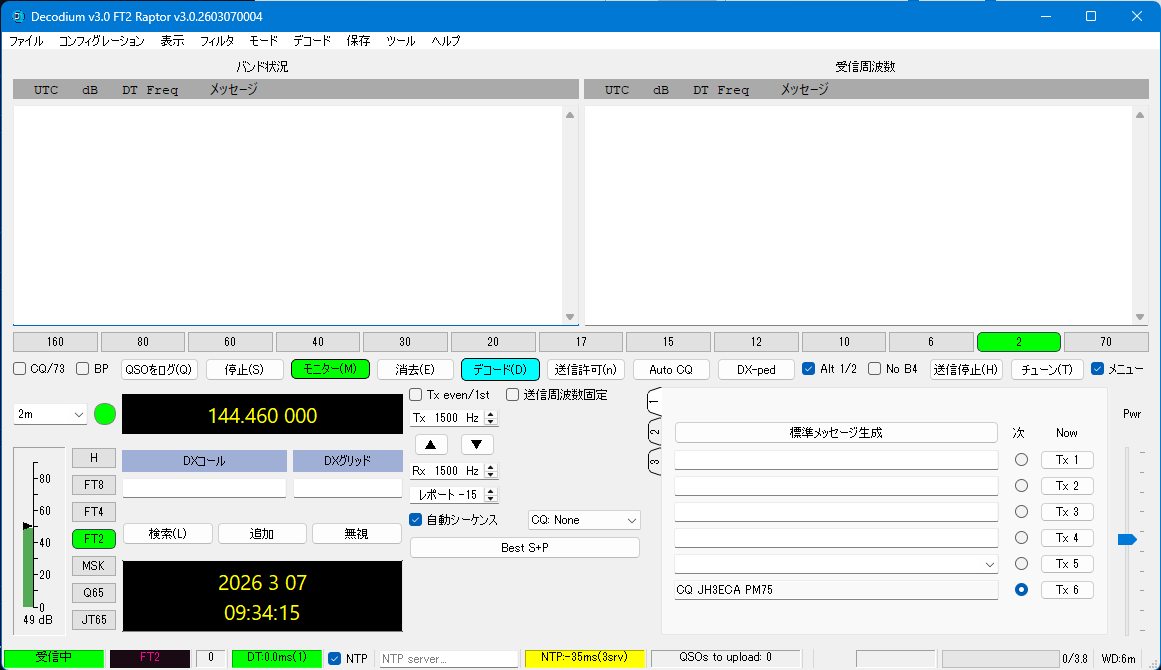Select the Q65 mode button

click(x=94, y=592)
